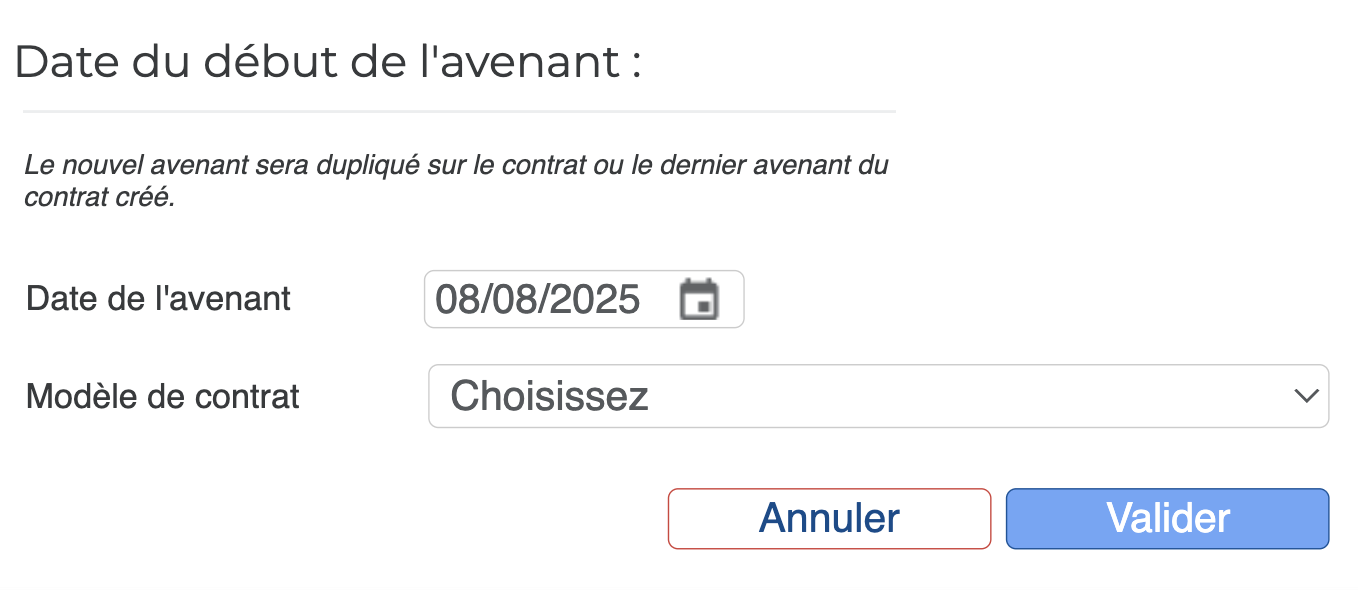Select the chevron of the contract model list

[1305, 396]
